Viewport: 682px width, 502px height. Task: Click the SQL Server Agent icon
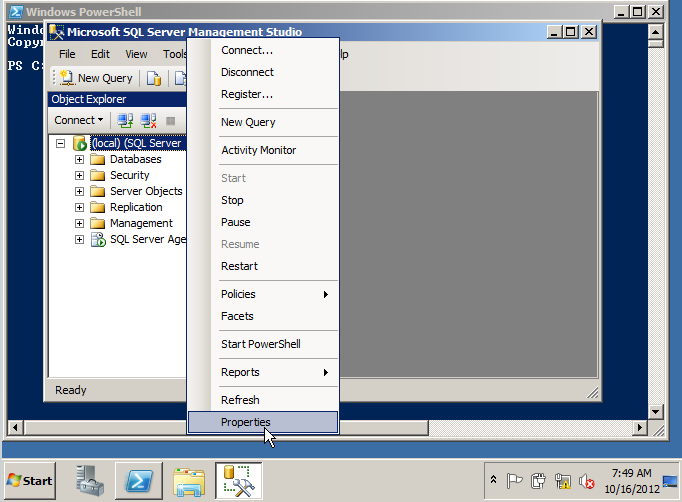[98, 239]
